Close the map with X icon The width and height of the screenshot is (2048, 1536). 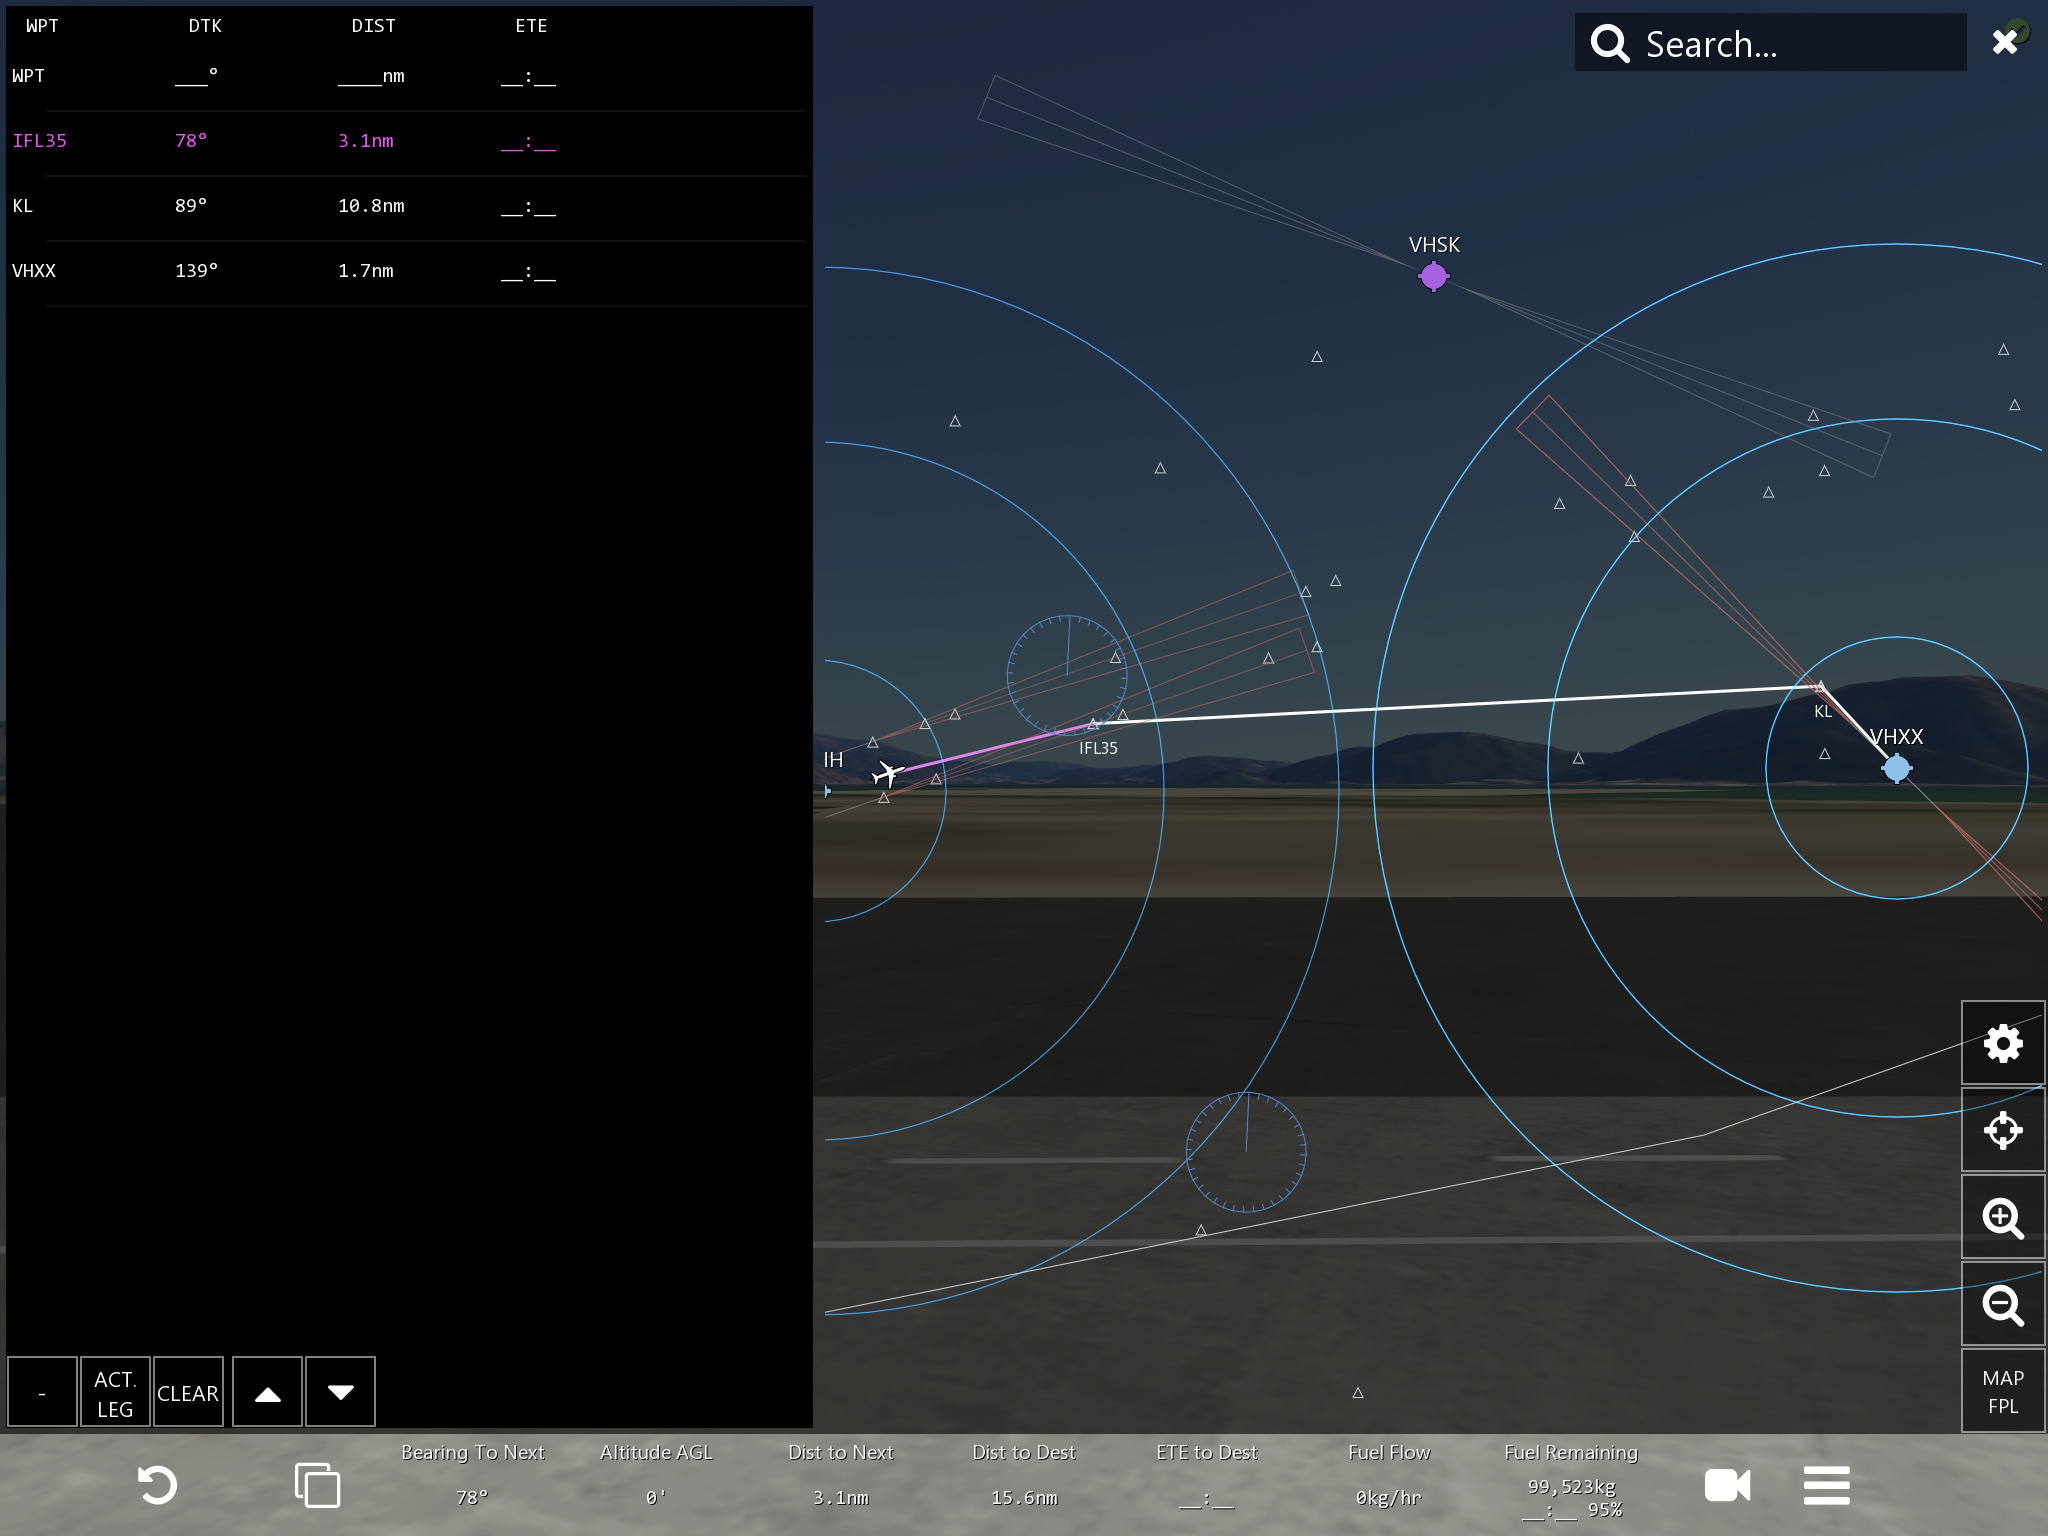tap(2005, 41)
